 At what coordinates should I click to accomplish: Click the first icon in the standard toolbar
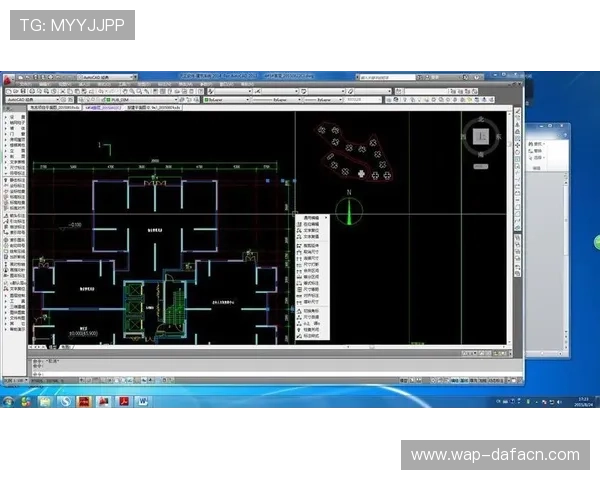[8, 90]
